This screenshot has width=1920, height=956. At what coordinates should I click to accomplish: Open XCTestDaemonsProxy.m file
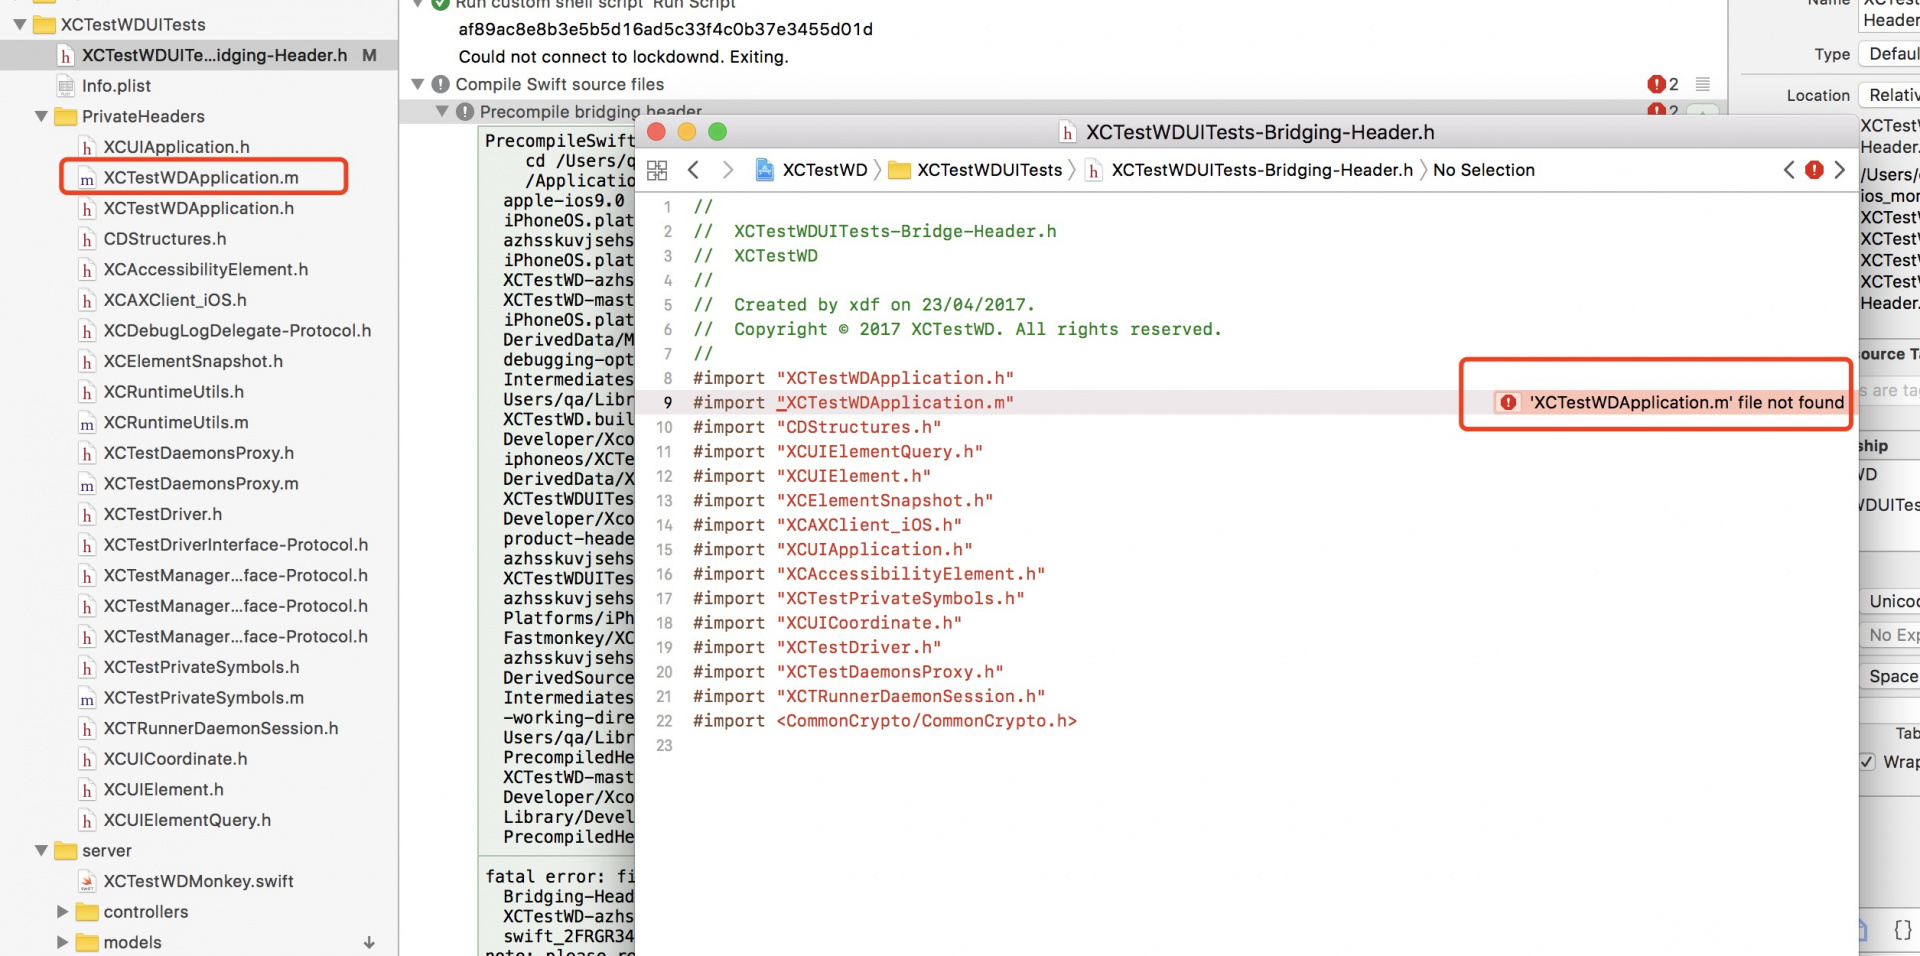pos(200,484)
